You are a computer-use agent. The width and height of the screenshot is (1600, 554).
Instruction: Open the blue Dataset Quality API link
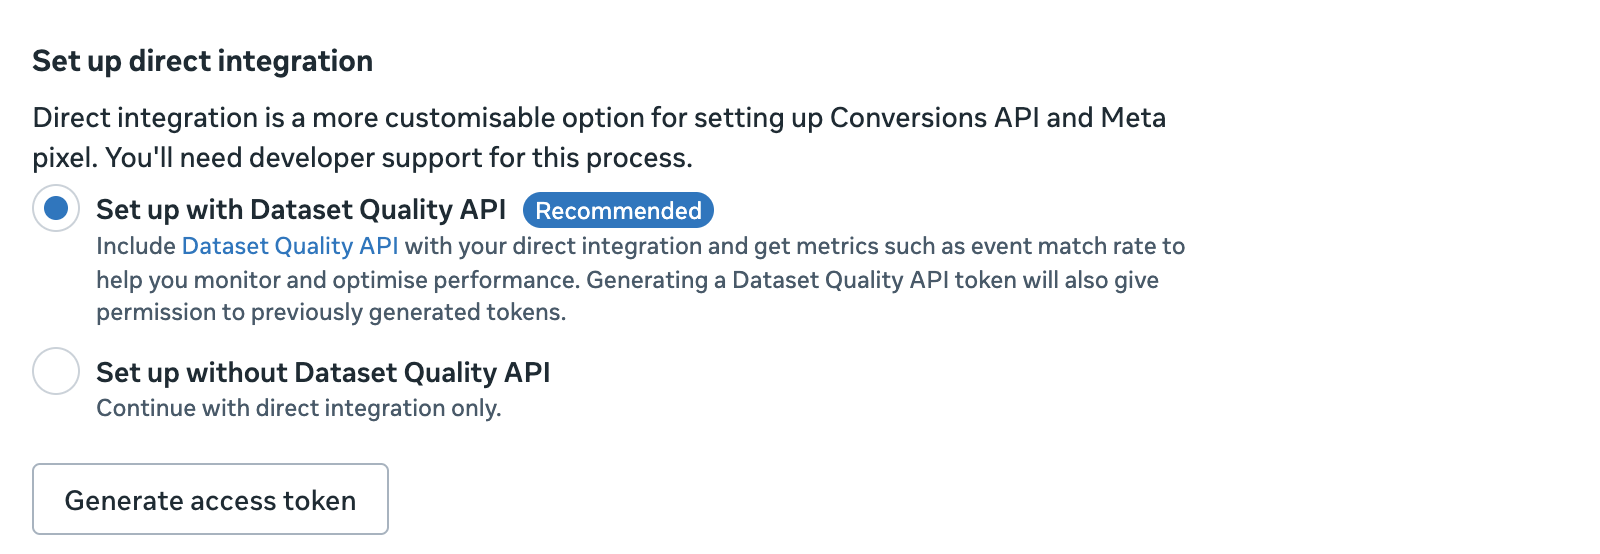[290, 246]
